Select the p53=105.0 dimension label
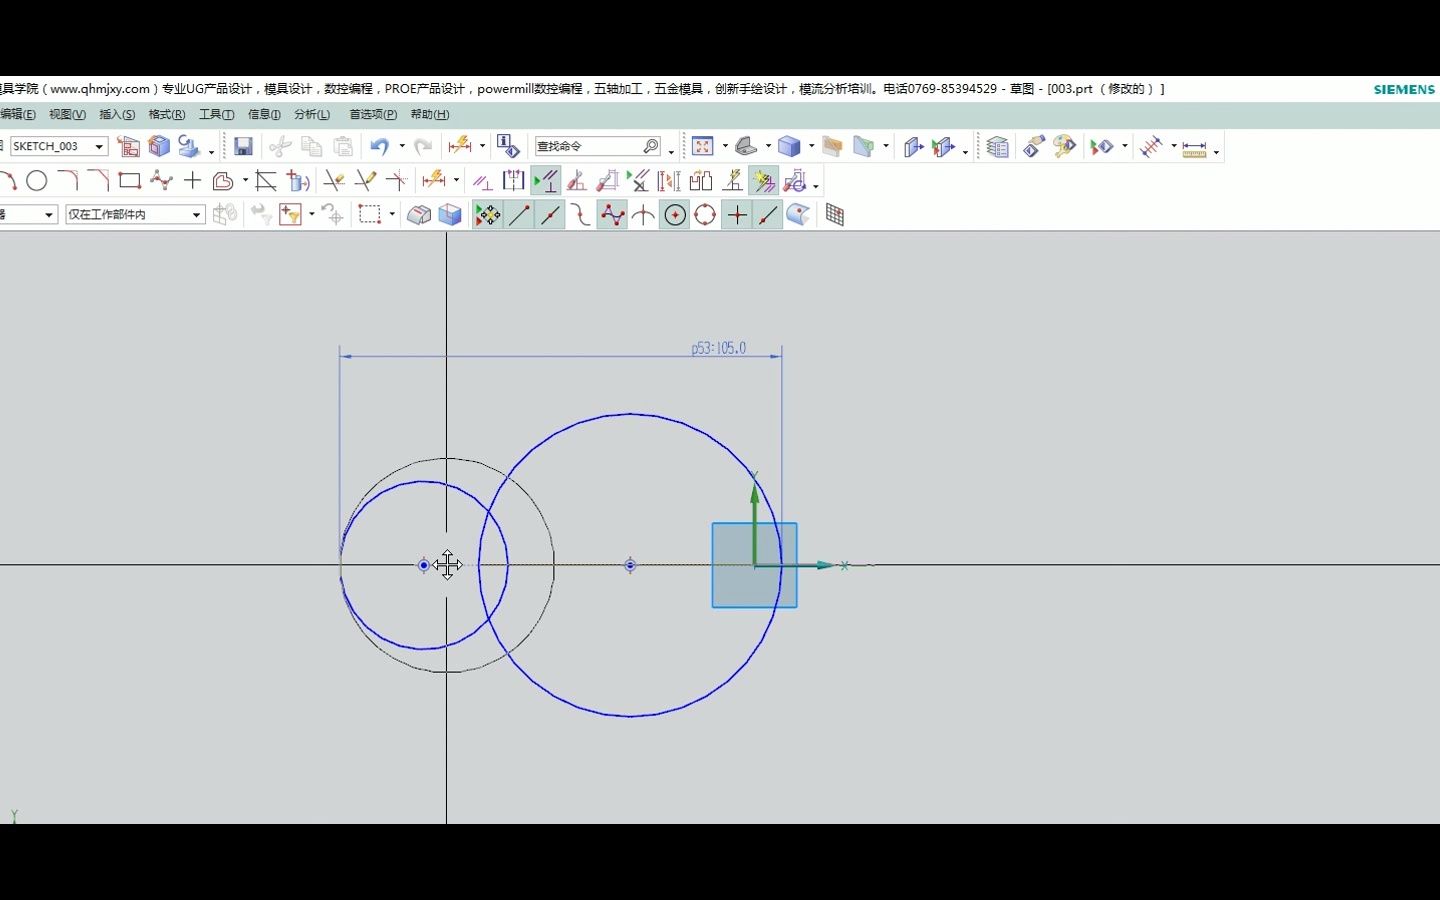 (718, 348)
